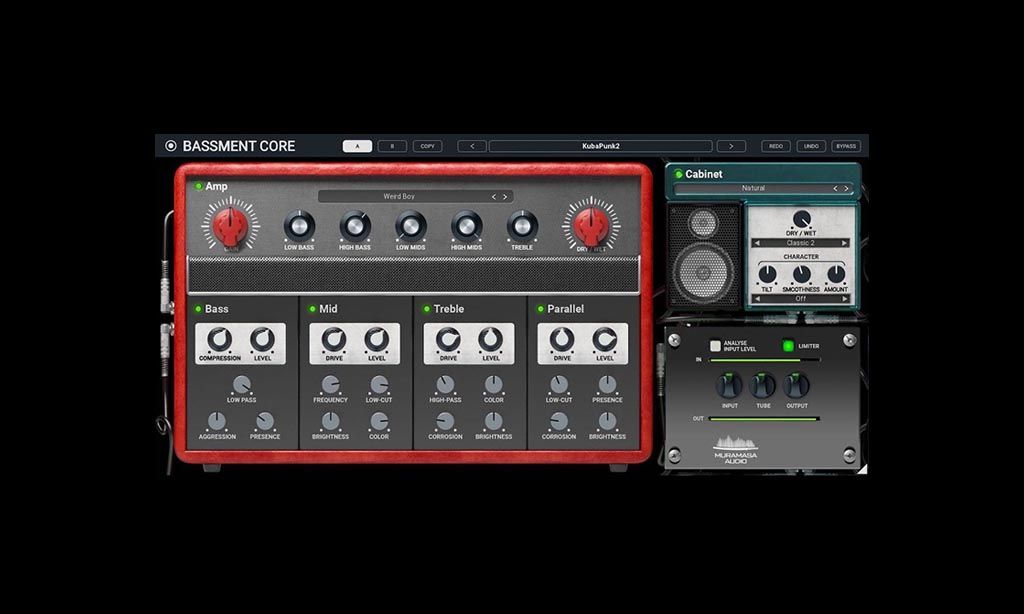The width and height of the screenshot is (1024, 614).
Task: Click right arrow beside Off selector
Action: pos(844,299)
